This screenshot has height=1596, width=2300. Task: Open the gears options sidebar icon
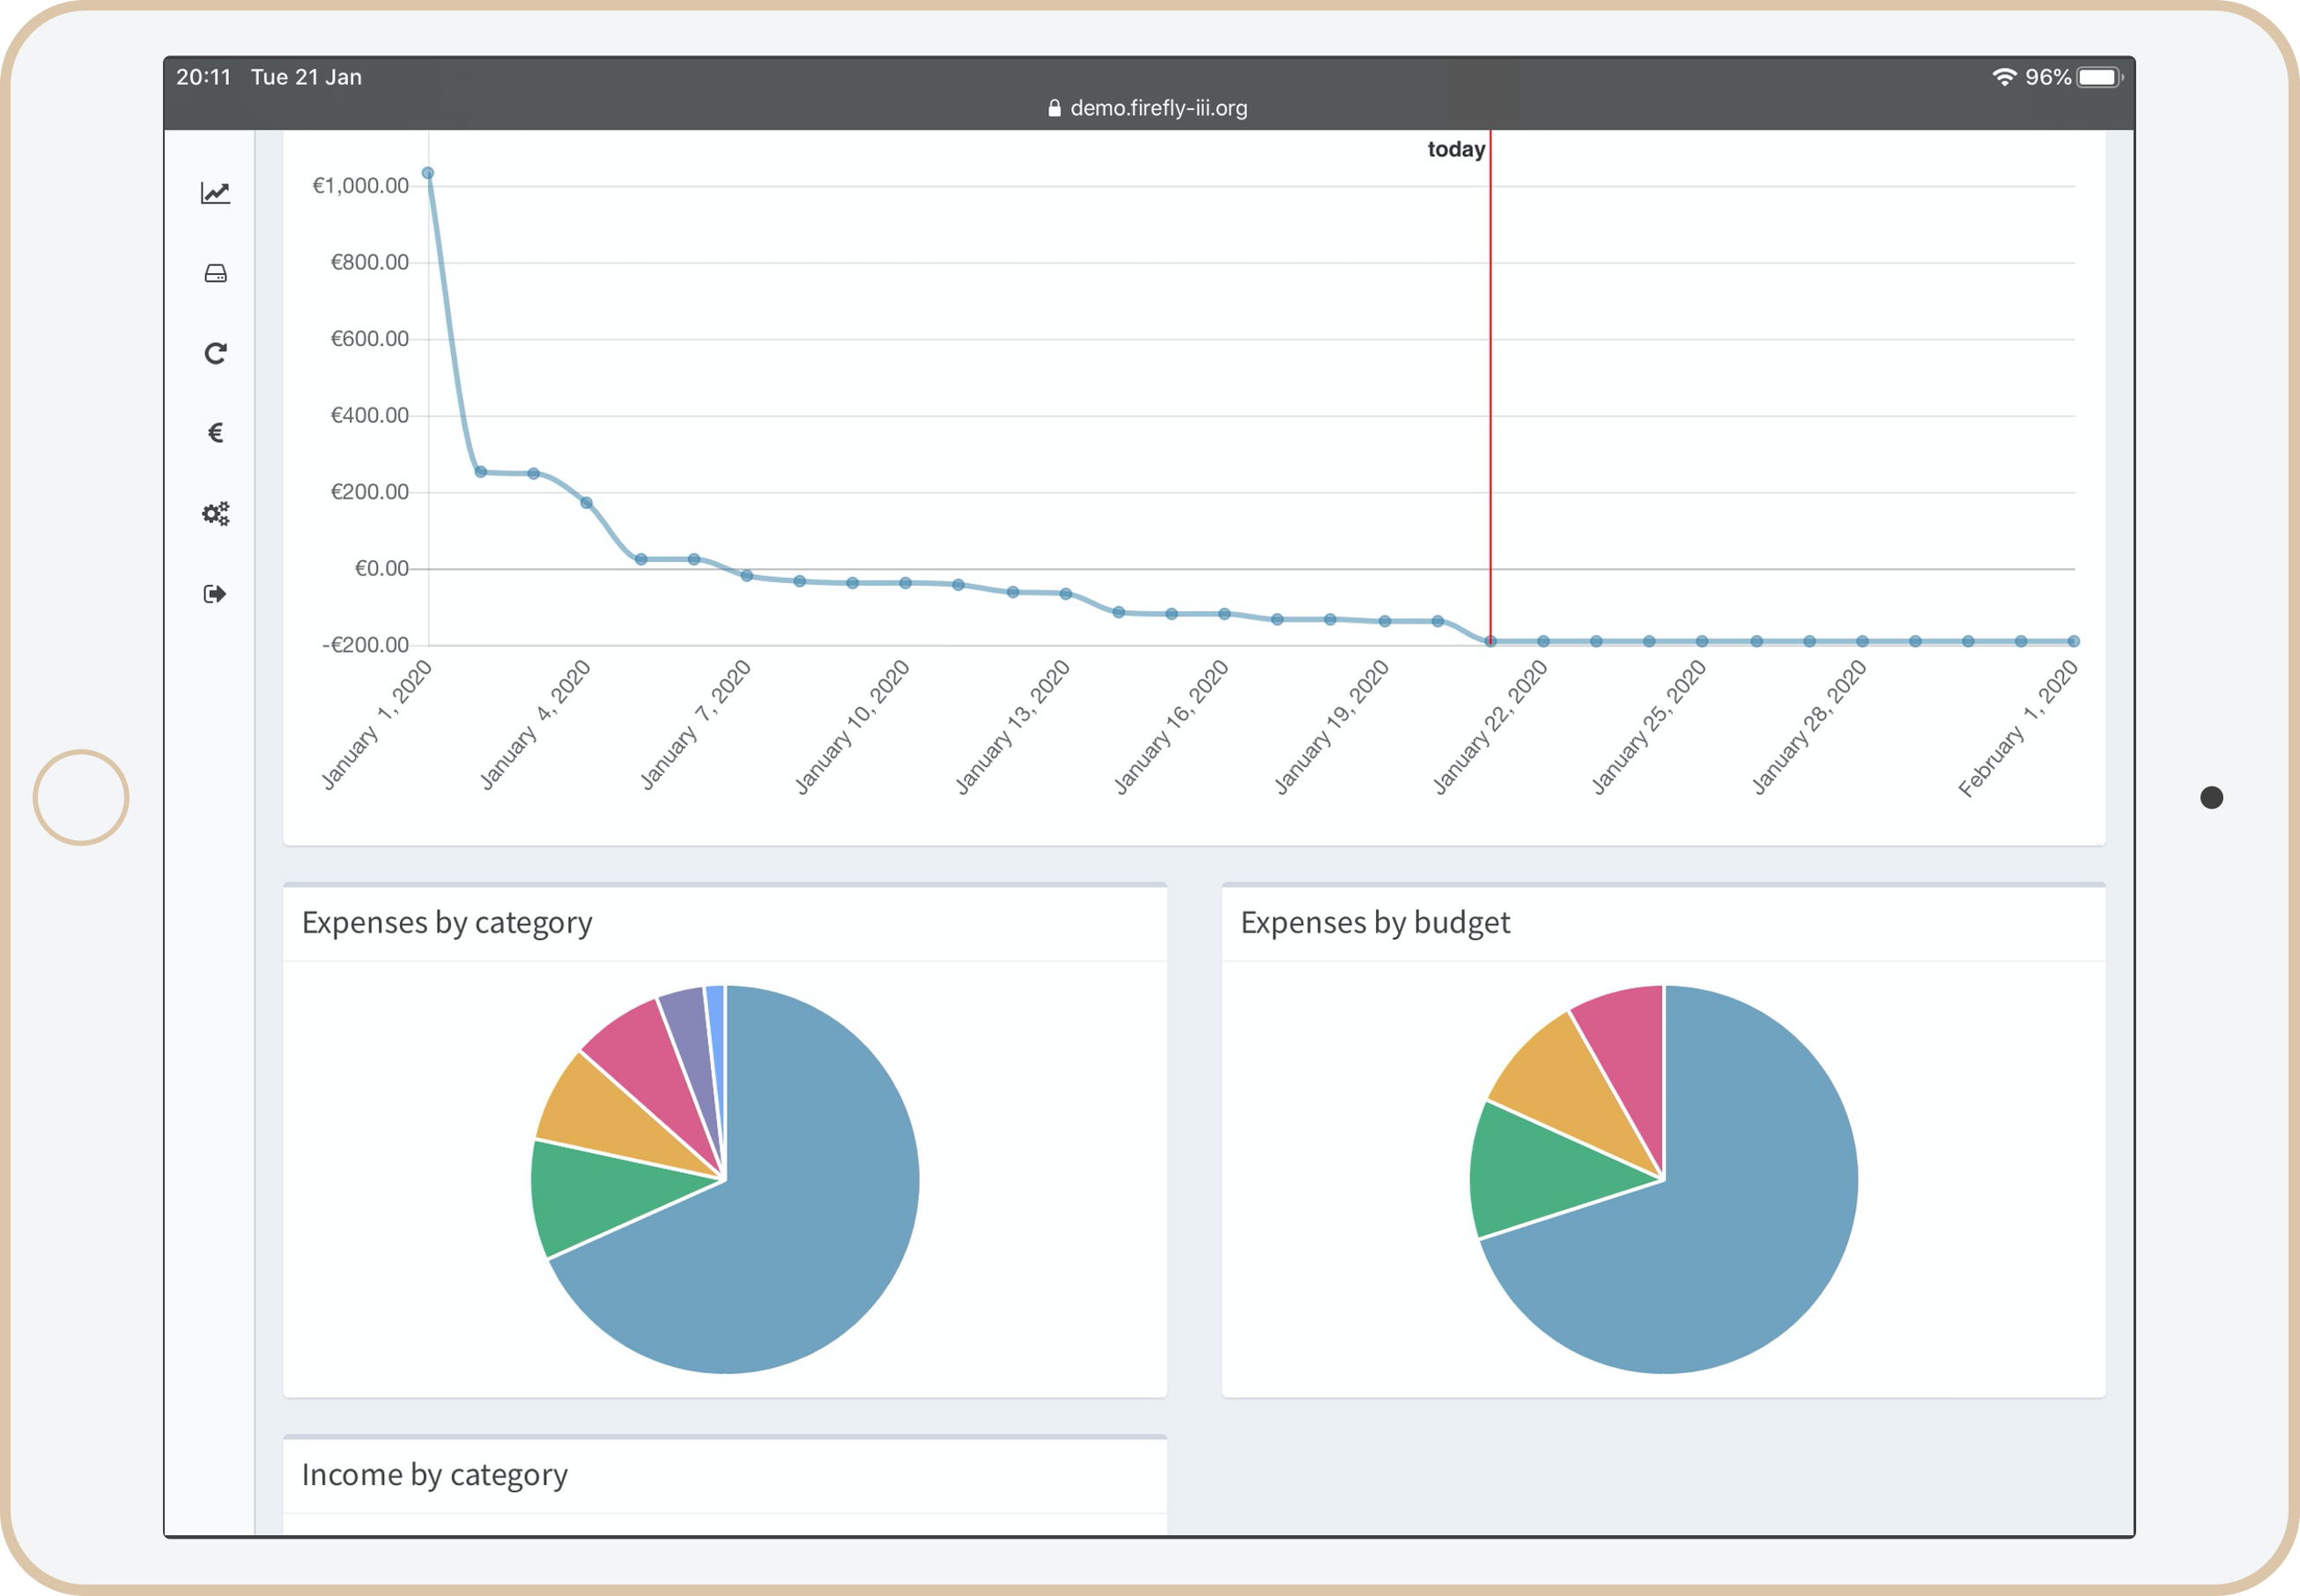point(215,514)
